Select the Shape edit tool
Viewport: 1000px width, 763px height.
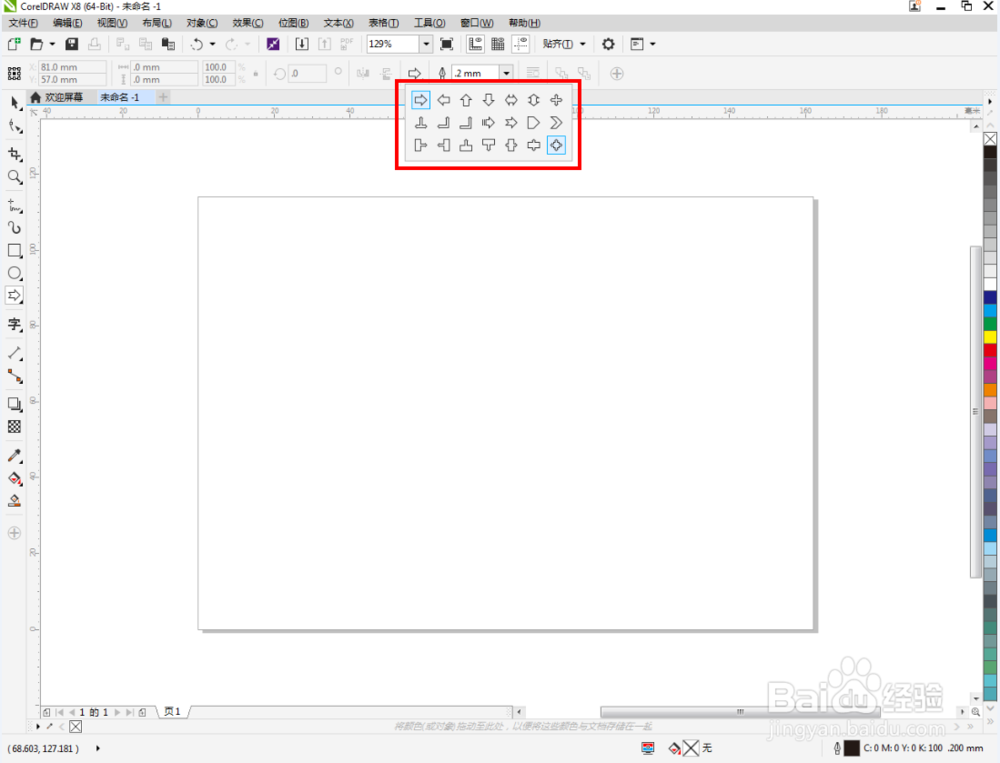[14, 126]
